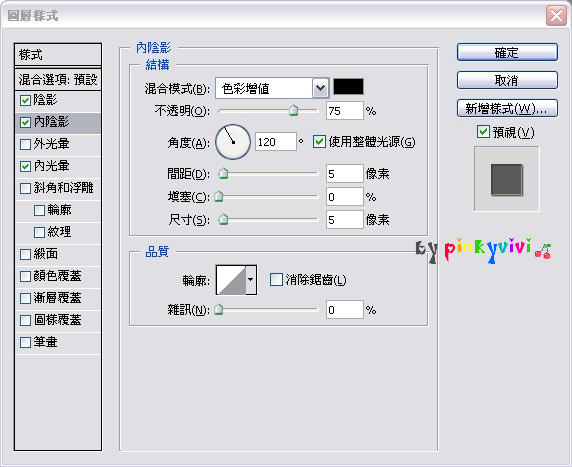Select the 樣式 styles panel item
The width and height of the screenshot is (572, 467).
(x=58, y=55)
